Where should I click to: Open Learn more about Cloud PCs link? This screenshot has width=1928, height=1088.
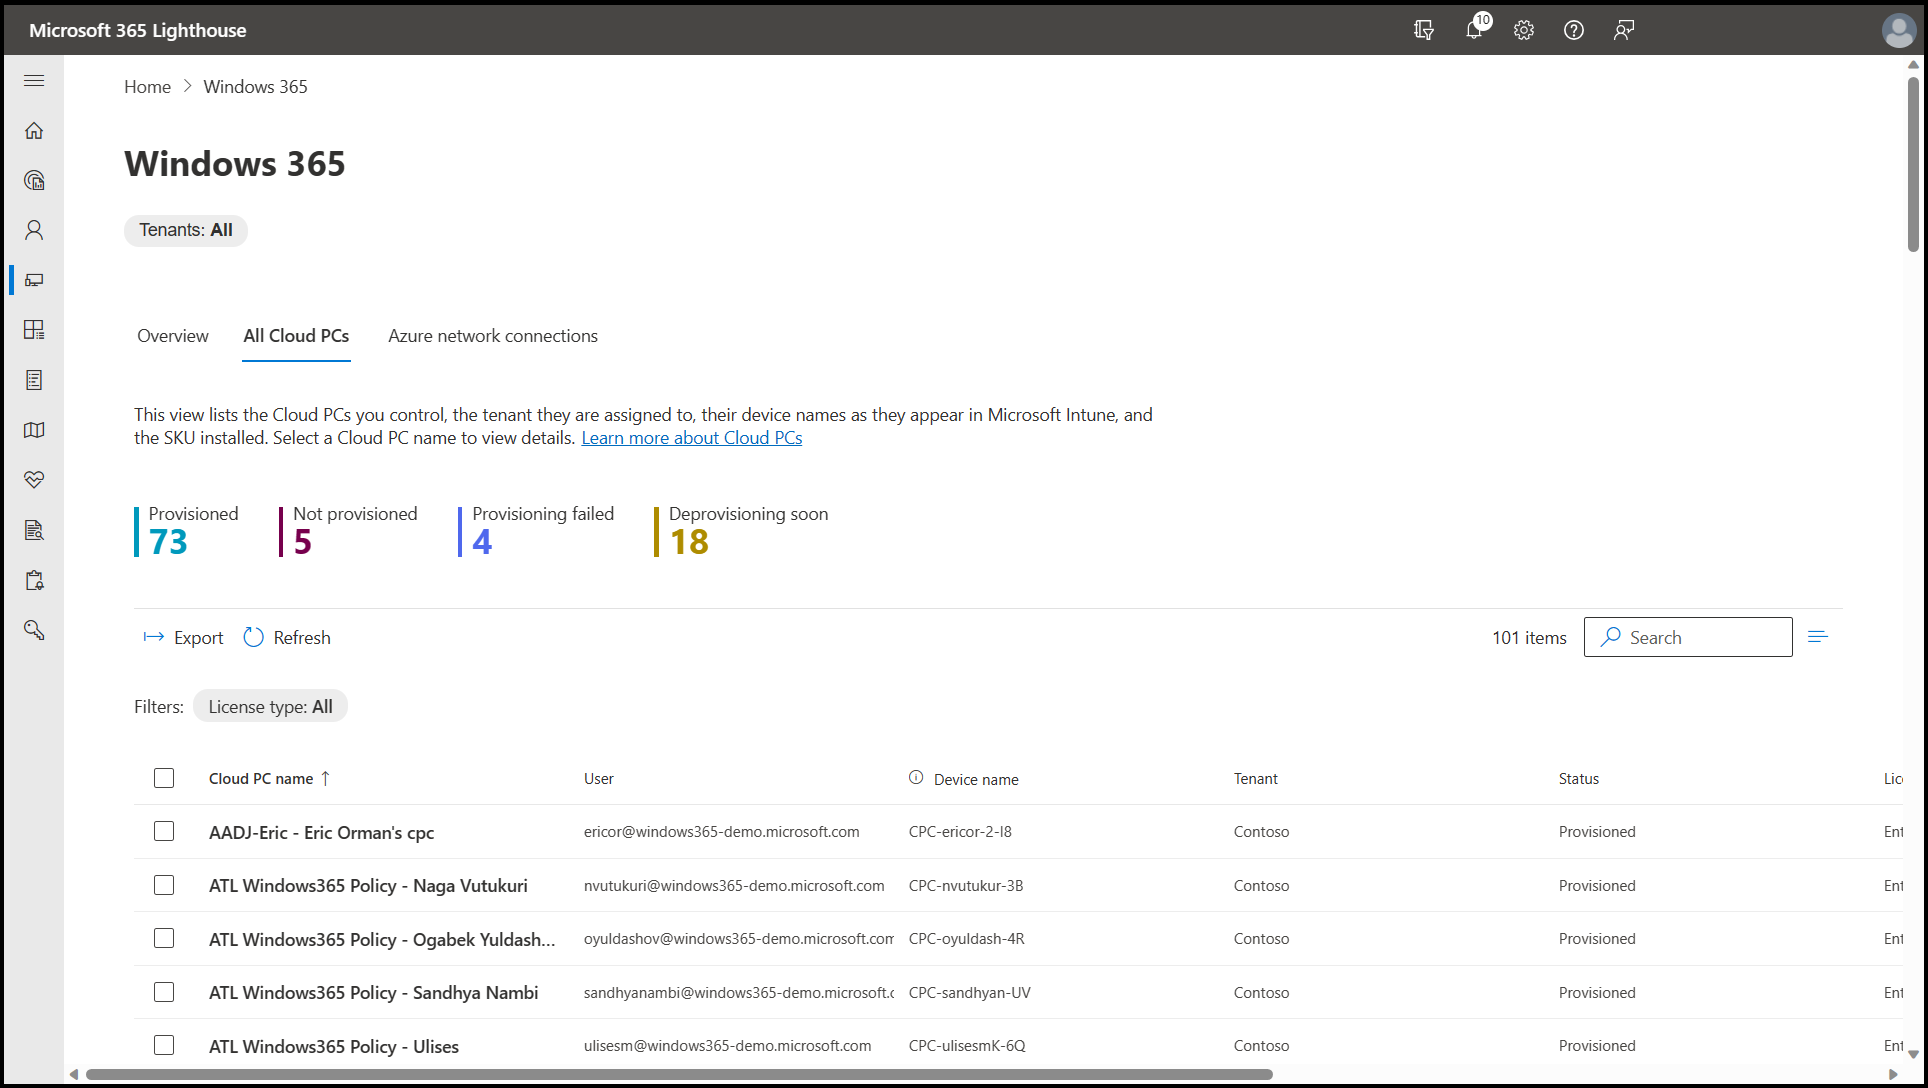pyautogui.click(x=692, y=438)
